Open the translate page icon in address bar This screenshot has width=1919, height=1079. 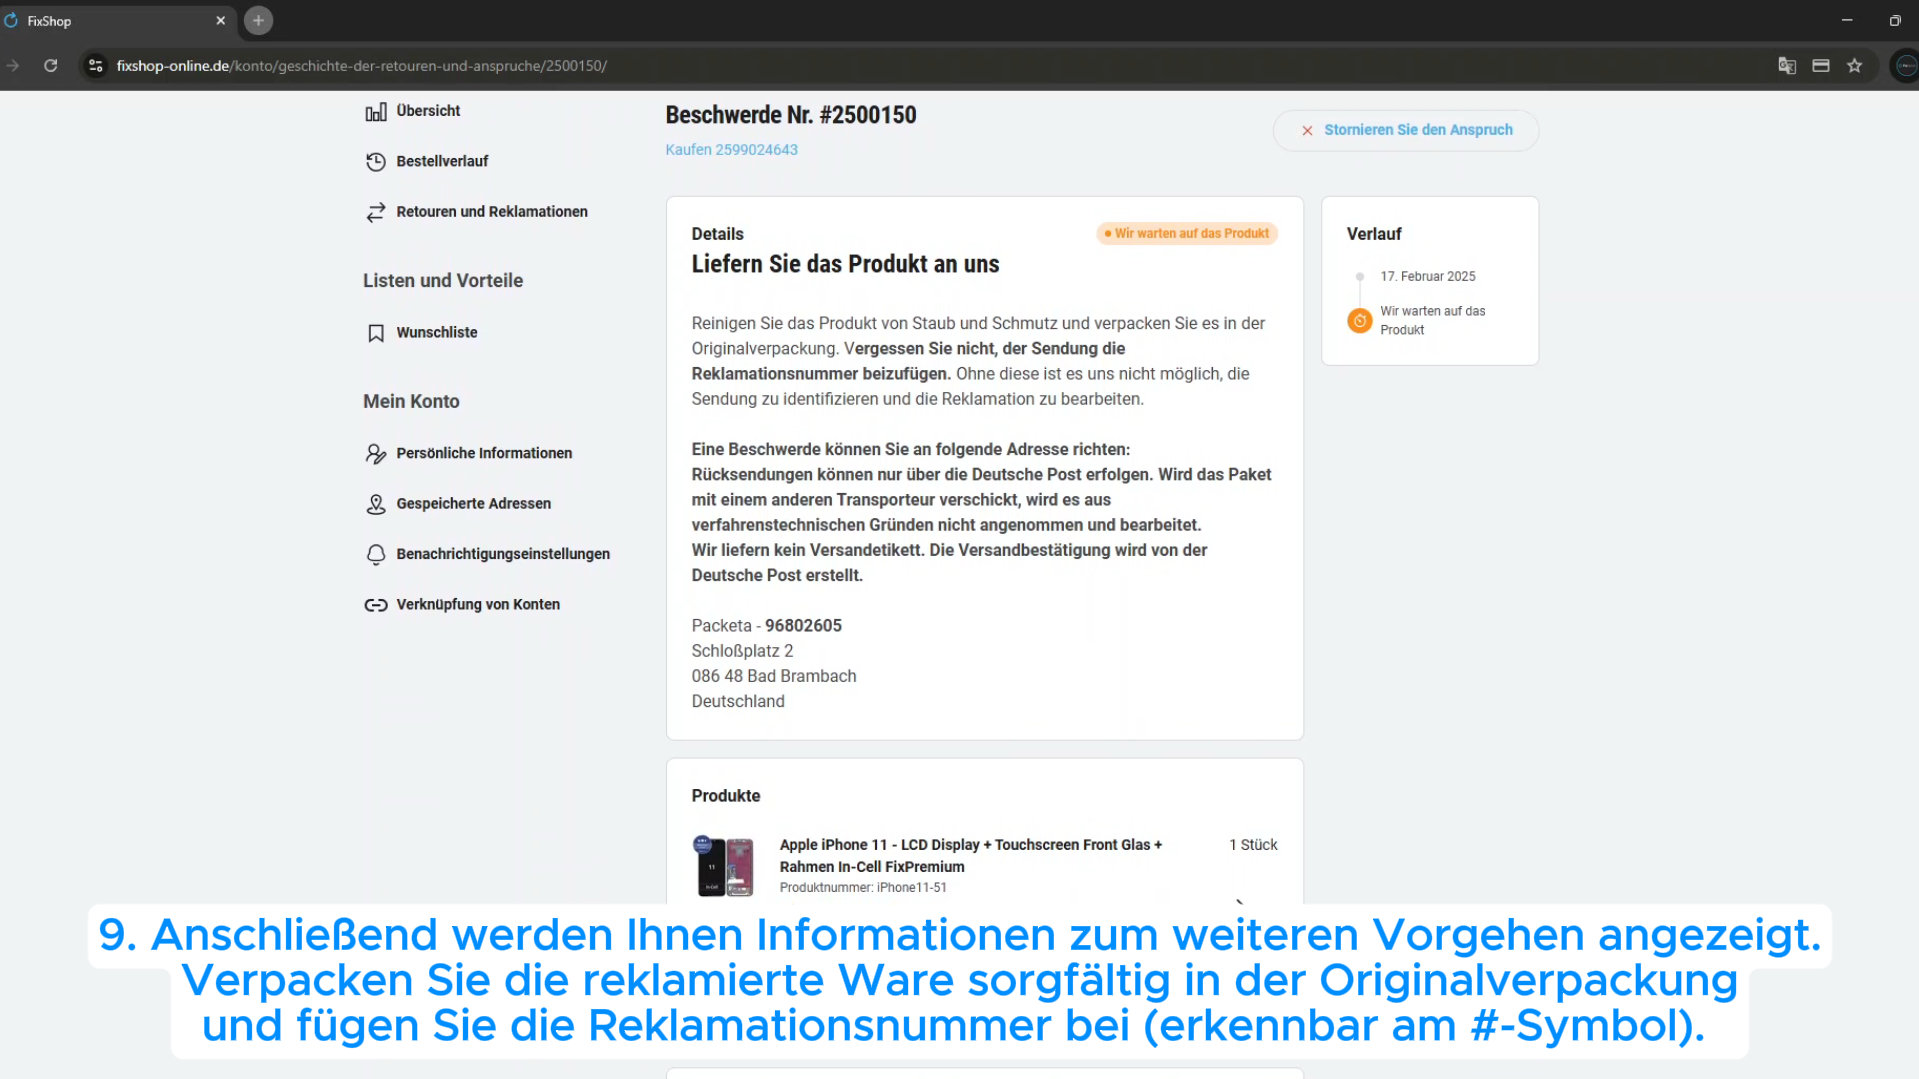(1787, 66)
